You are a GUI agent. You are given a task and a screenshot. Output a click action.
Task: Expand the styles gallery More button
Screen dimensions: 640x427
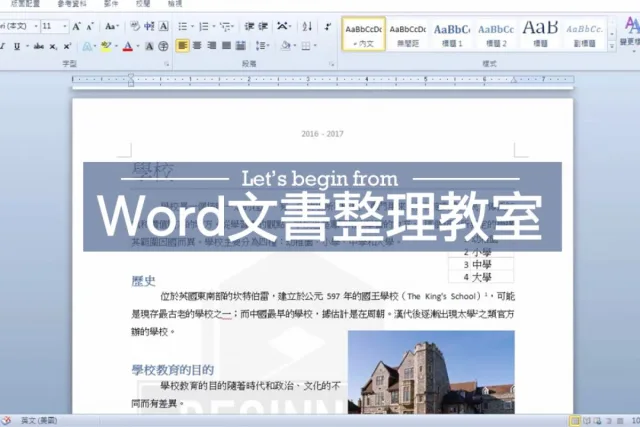click(612, 47)
